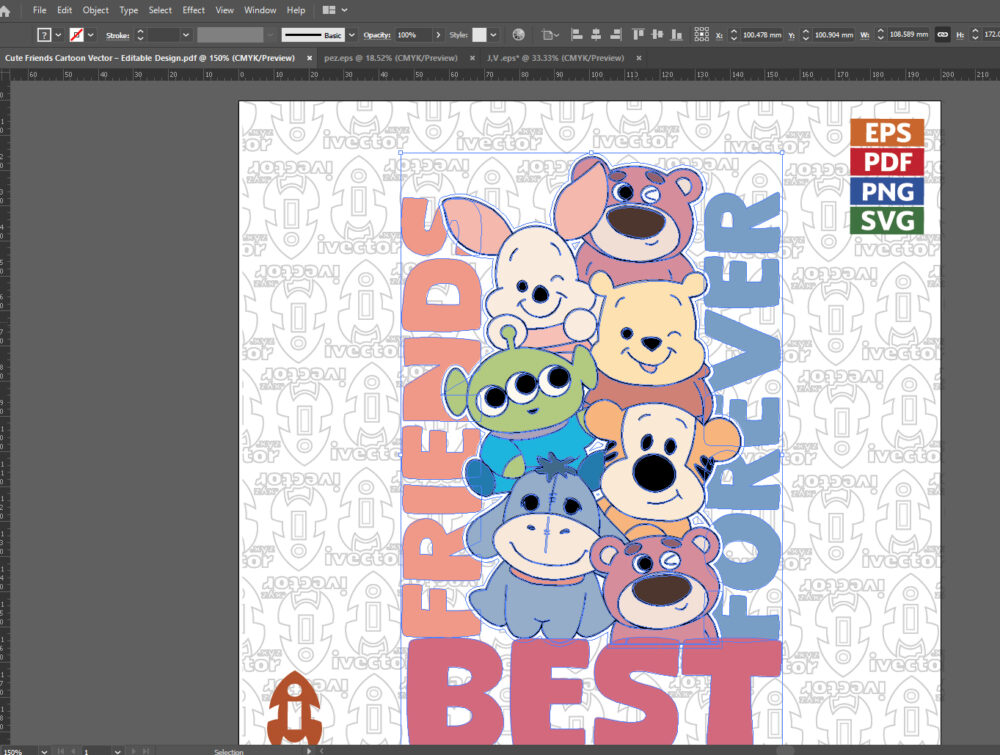The image size is (1000, 755).
Task: Click the X position stepper arrows
Action: [x=733, y=35]
